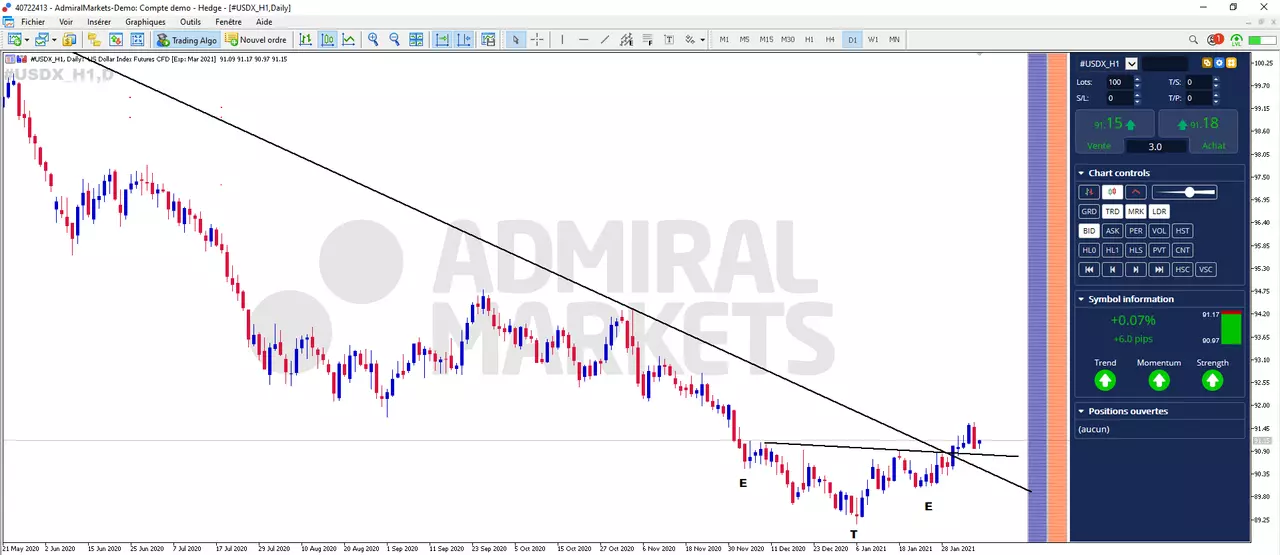1280x555 pixels.
Task: Toggle auto scroll chart to end
Action: click(x=442, y=40)
